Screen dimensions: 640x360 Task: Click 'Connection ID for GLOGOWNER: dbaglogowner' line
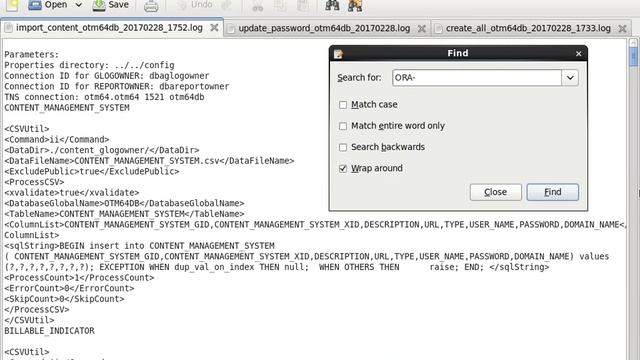pos(107,76)
